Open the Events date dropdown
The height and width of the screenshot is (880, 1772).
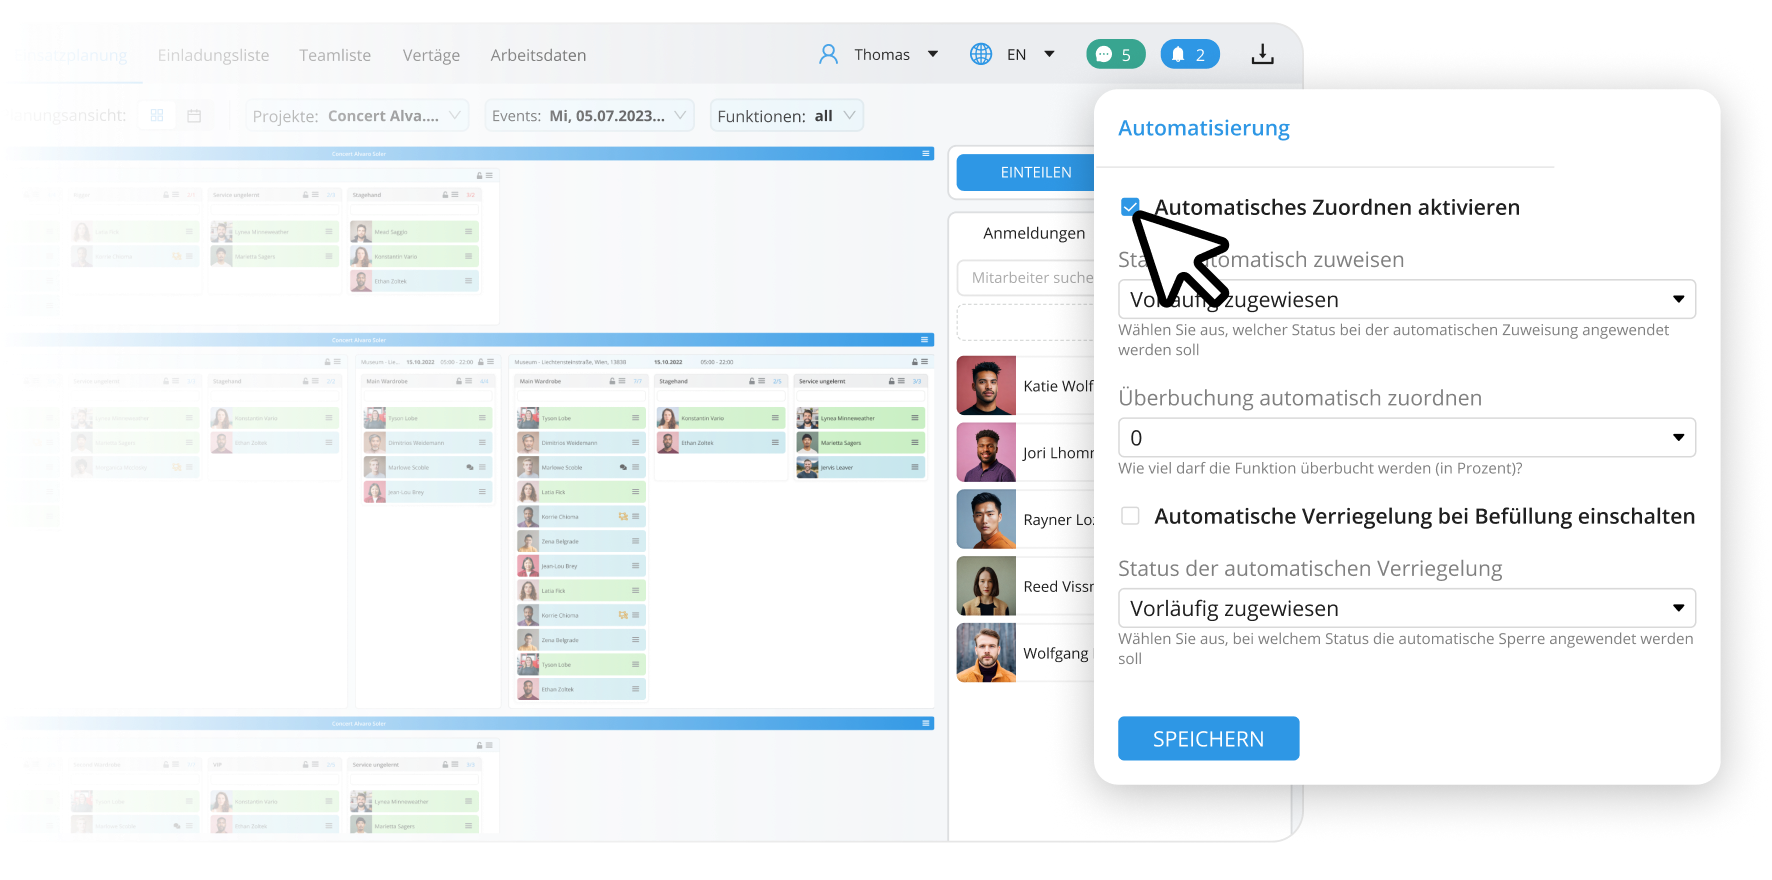pyautogui.click(x=588, y=116)
